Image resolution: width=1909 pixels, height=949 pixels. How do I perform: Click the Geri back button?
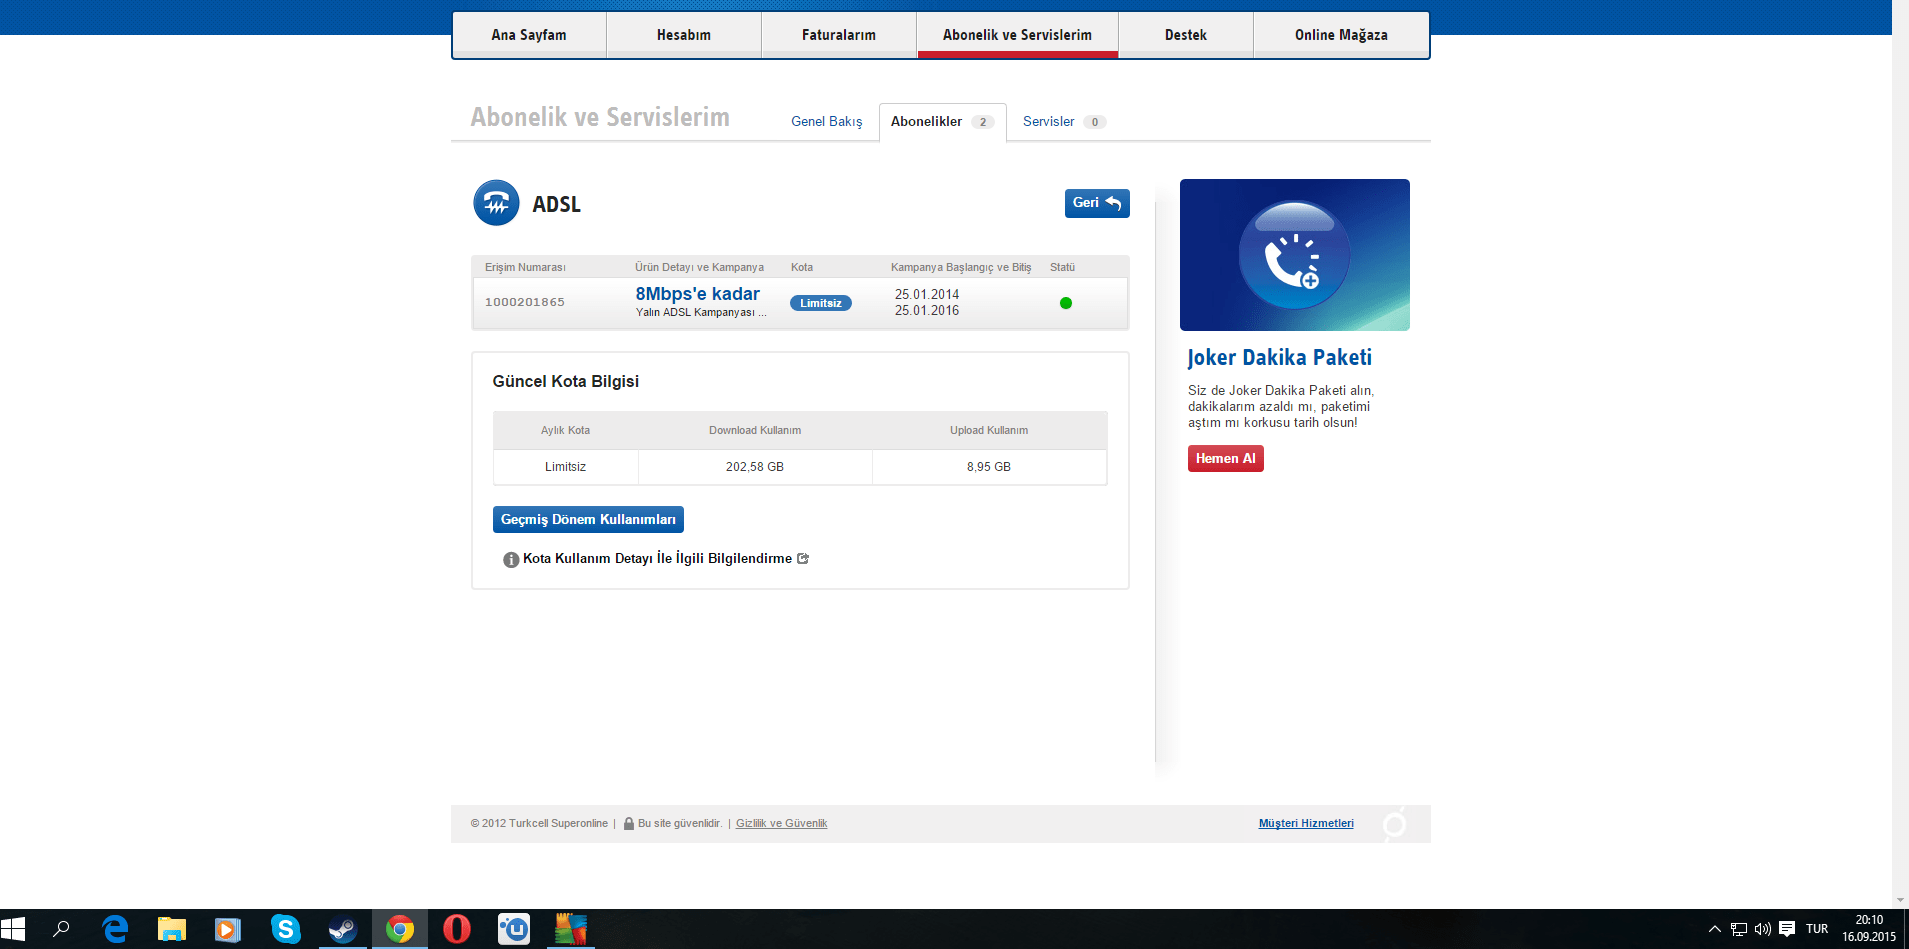point(1097,203)
